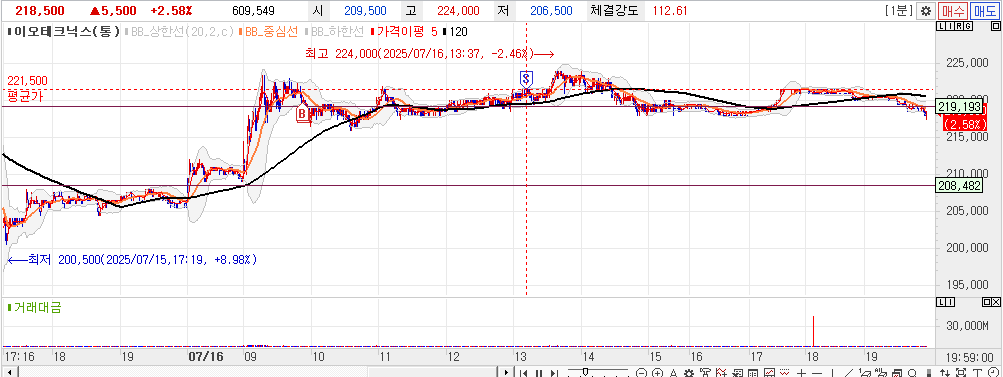Viewport: 1003px width, 377px height.
Task: Click the red zigzag wave icon
Action: pos(784,372)
